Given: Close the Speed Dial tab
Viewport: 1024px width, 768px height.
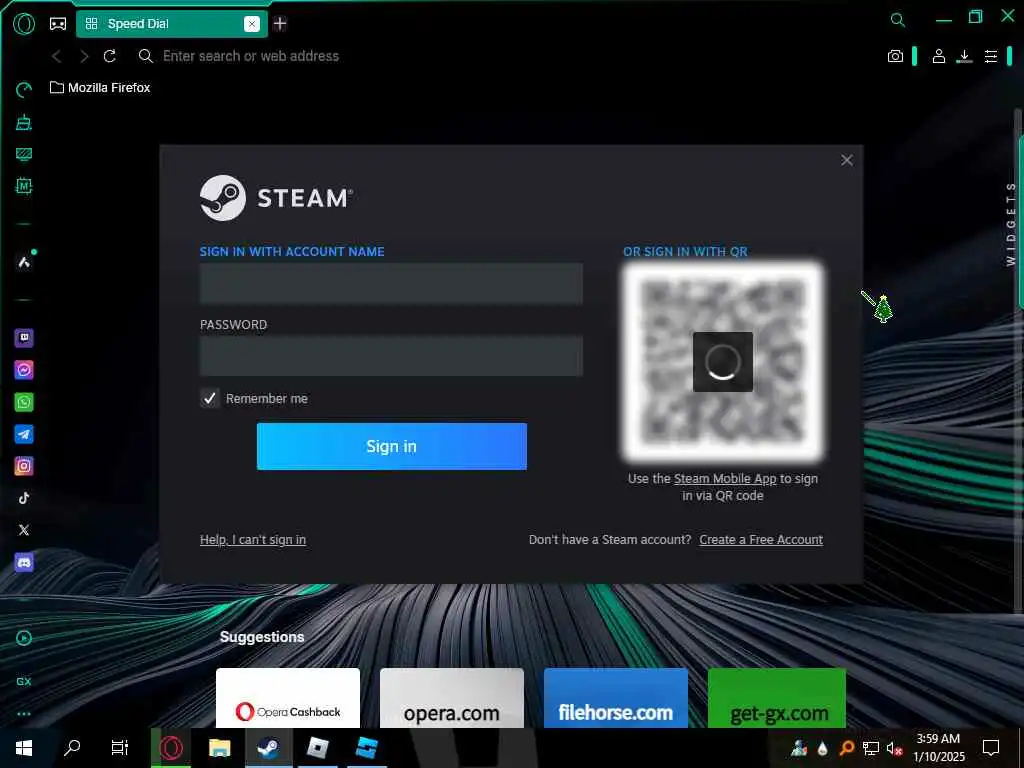Looking at the screenshot, I should coord(251,24).
